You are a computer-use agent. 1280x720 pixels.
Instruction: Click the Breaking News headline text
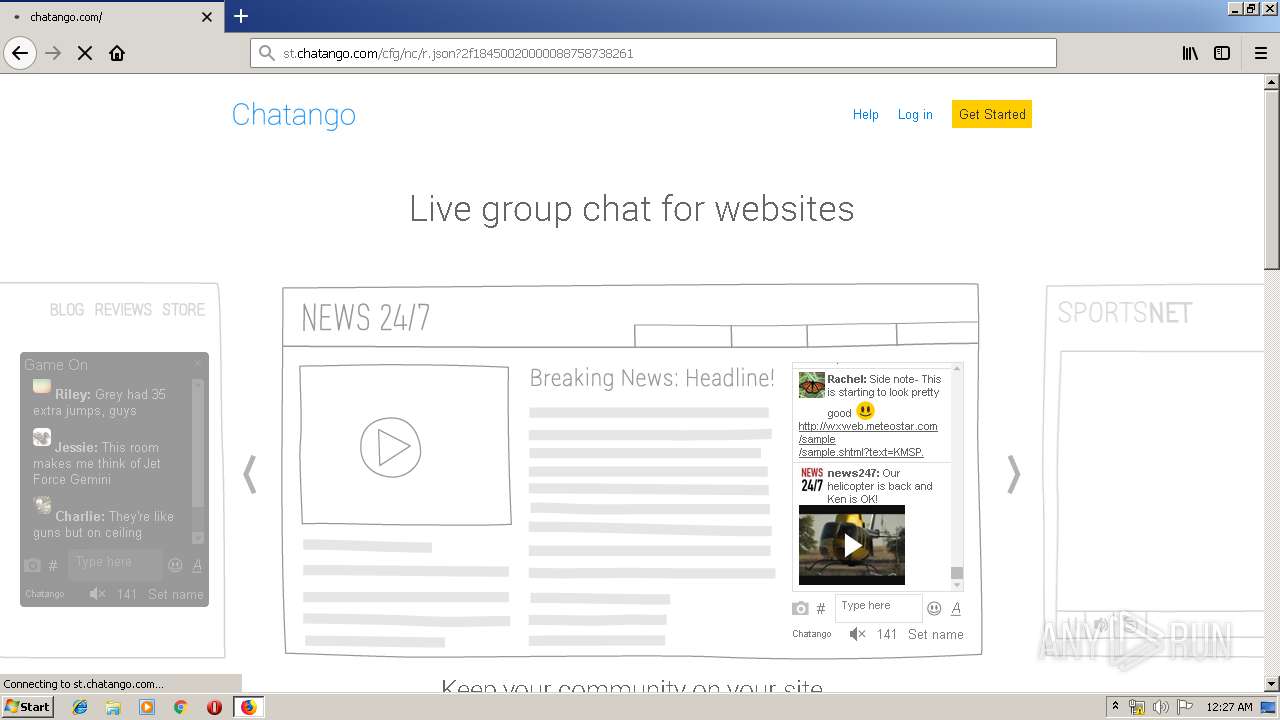pos(652,378)
